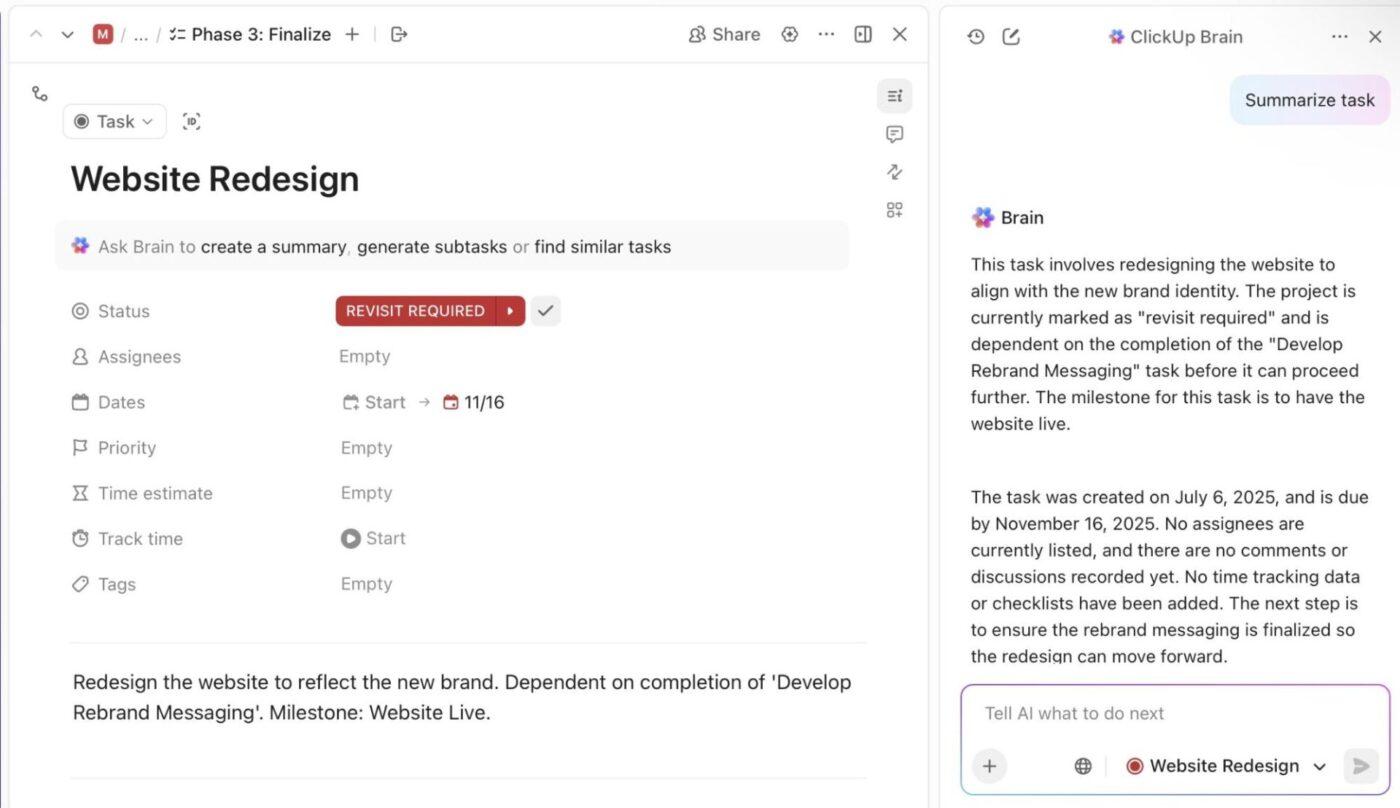Copy the task ID using the ID icon

[191, 121]
